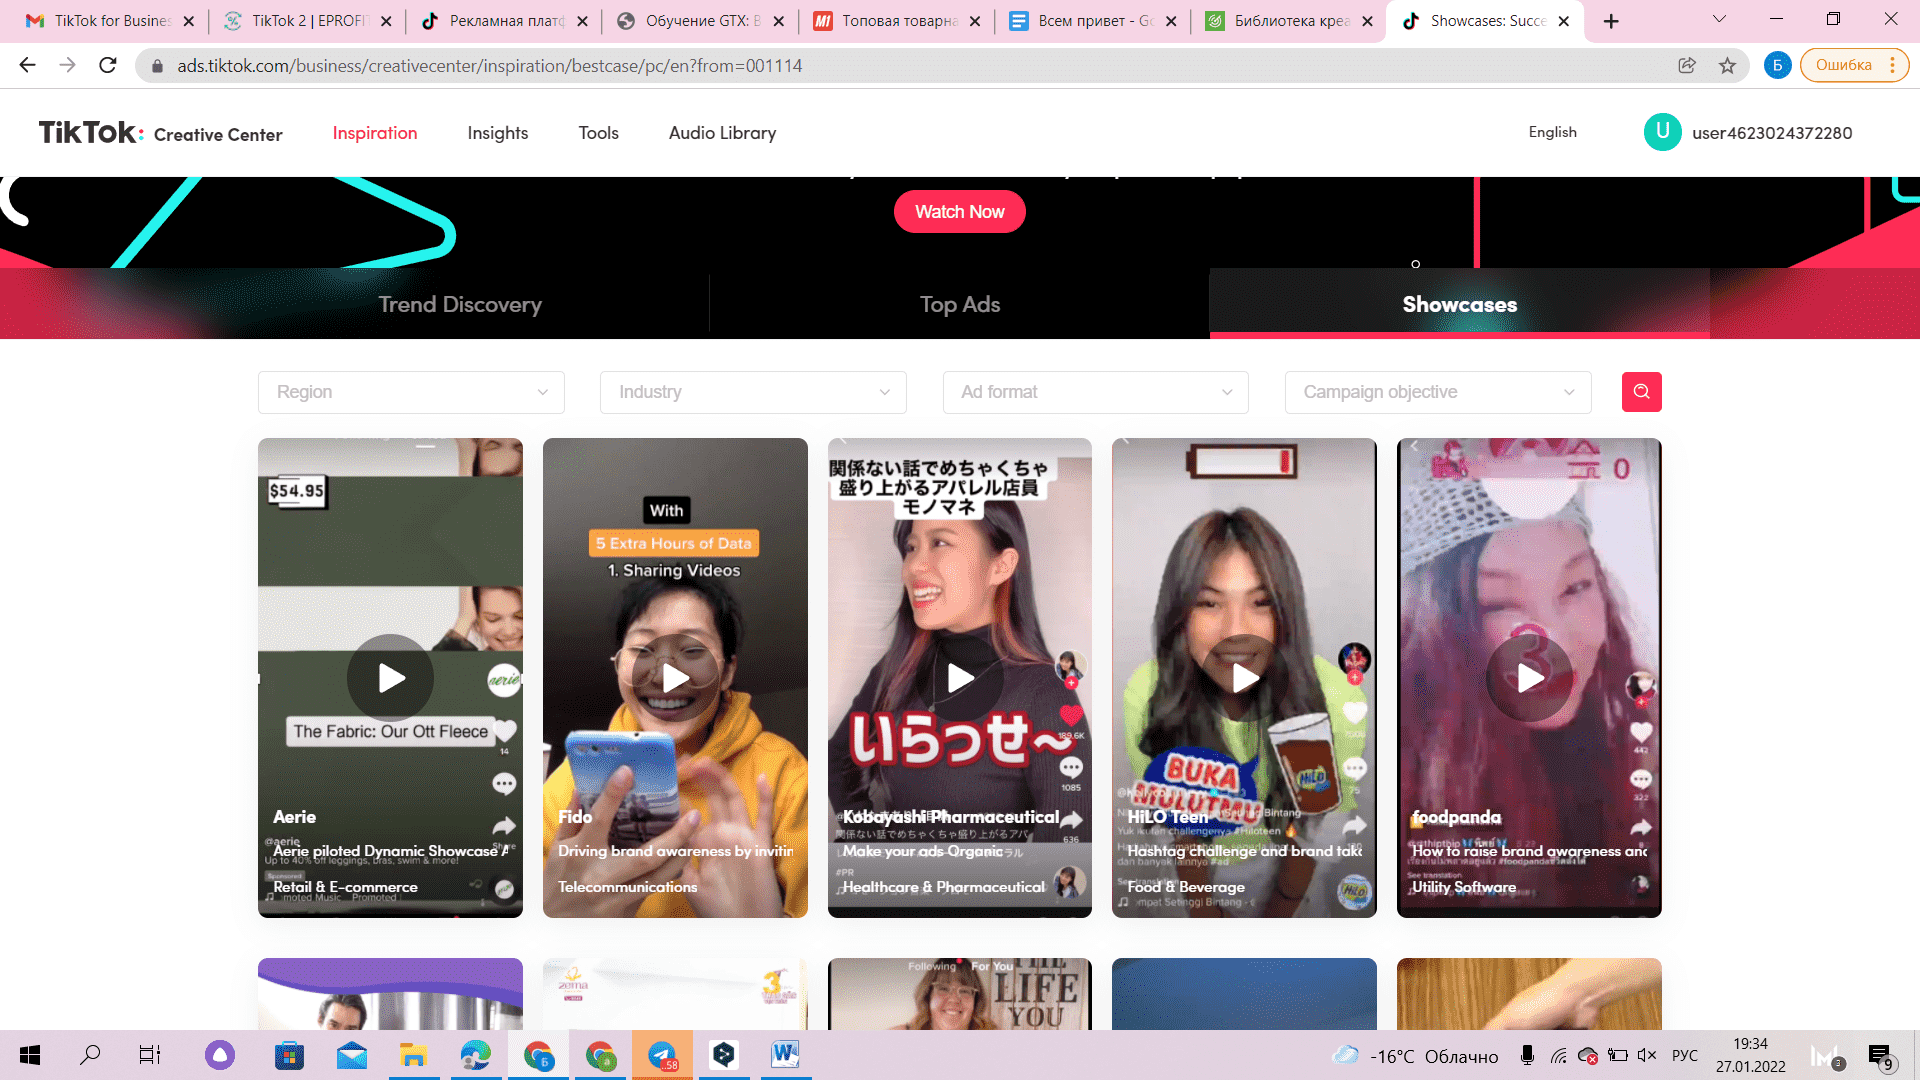The image size is (1920, 1080).
Task: Play the HiLO Teen showcase video
Action: pyautogui.click(x=1244, y=678)
